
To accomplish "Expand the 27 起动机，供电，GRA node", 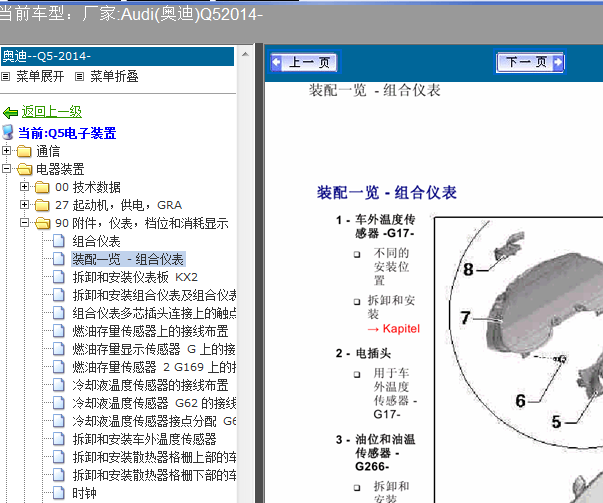I will pyautogui.click(x=24, y=205).
